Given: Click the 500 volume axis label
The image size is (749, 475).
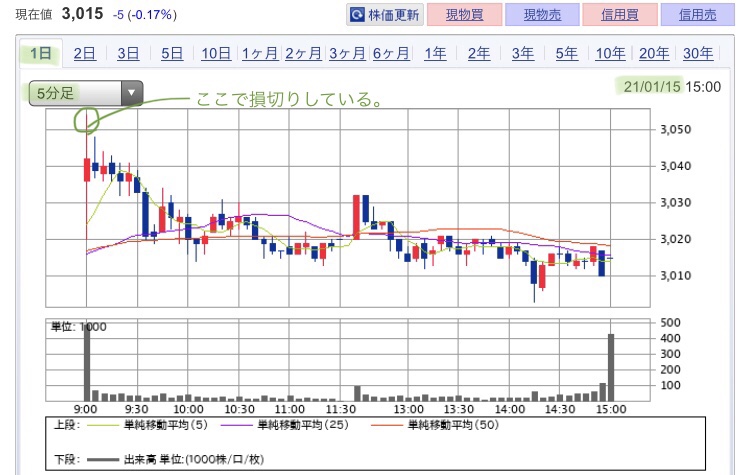Looking at the screenshot, I should [670, 323].
